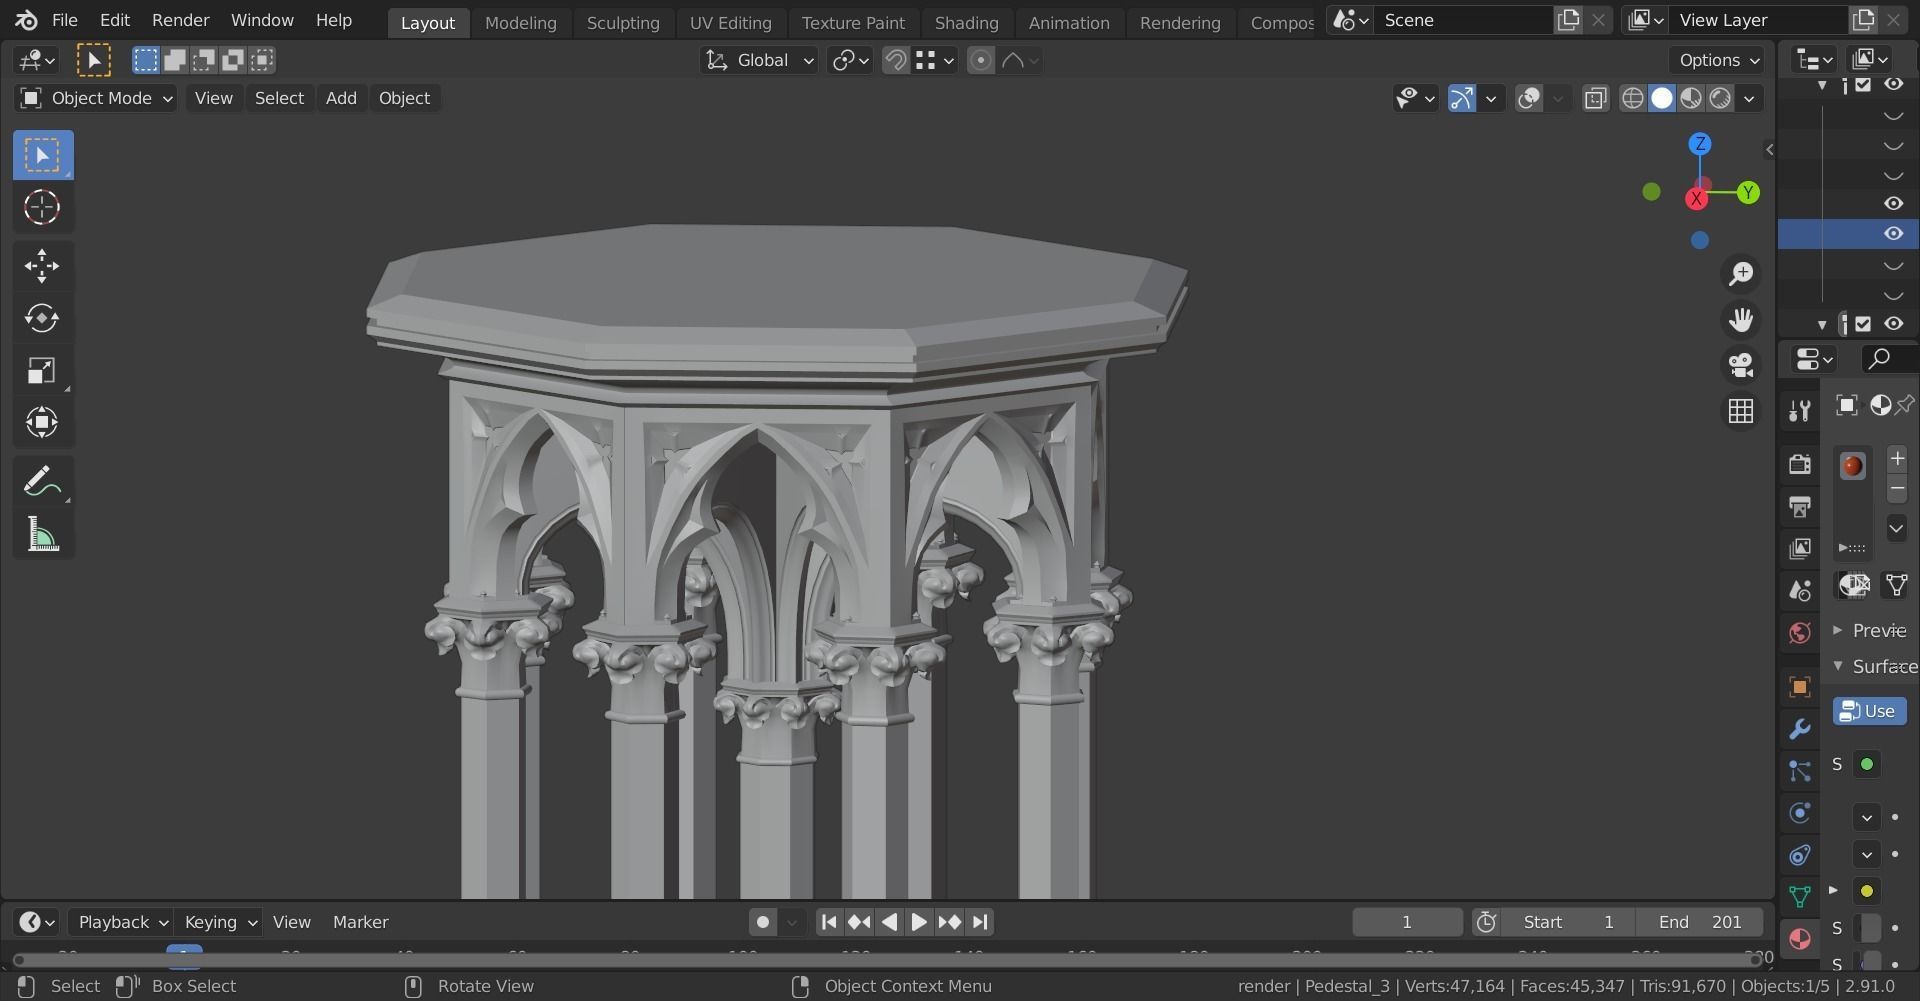Activate the Move tool
The width and height of the screenshot is (1920, 1001).
pyautogui.click(x=42, y=266)
